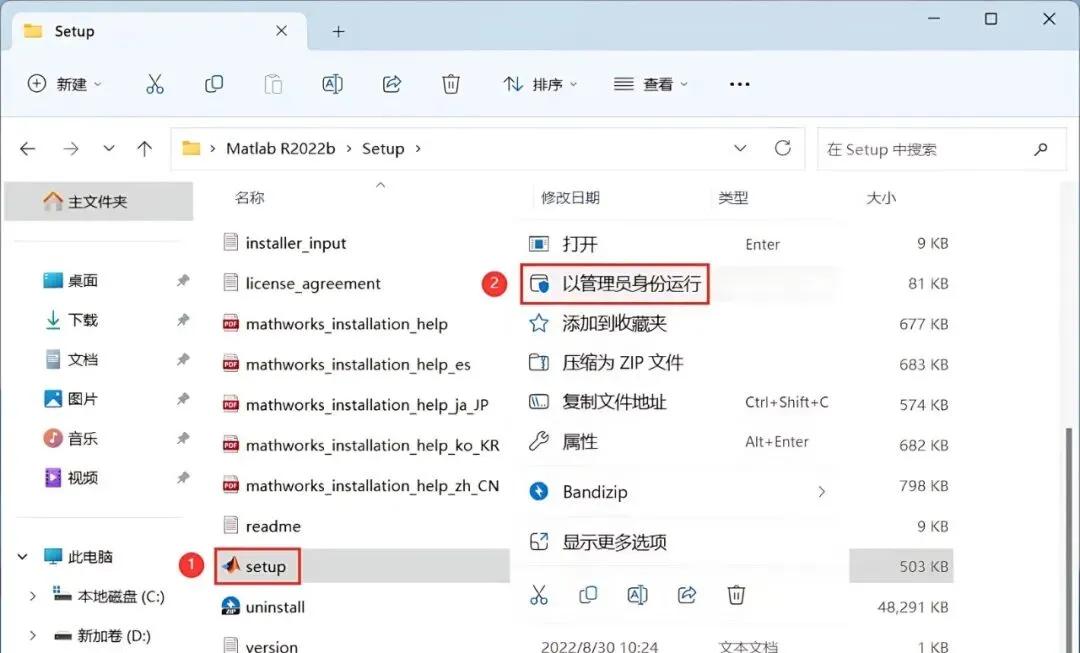The image size is (1080, 653).
Task: Open 属性 from the context menu
Action: (679, 442)
